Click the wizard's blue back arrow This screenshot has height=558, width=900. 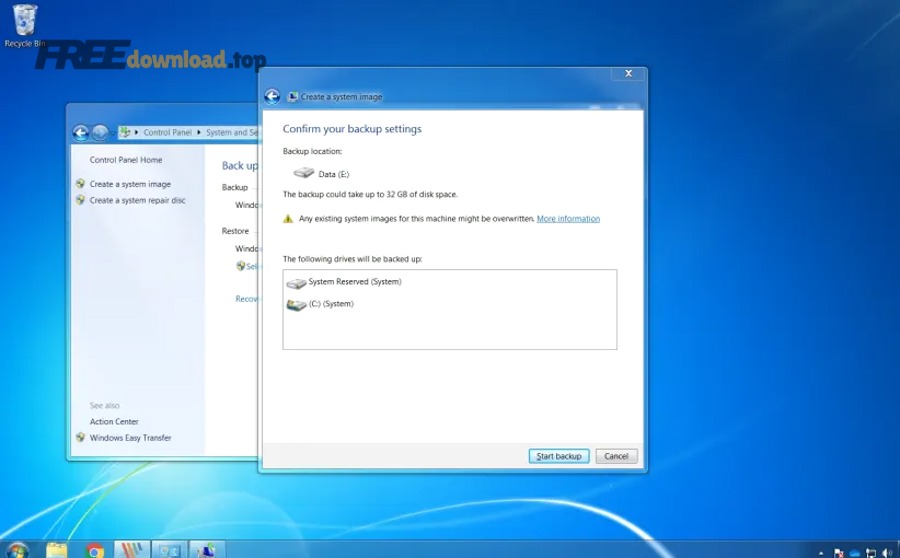pos(272,96)
